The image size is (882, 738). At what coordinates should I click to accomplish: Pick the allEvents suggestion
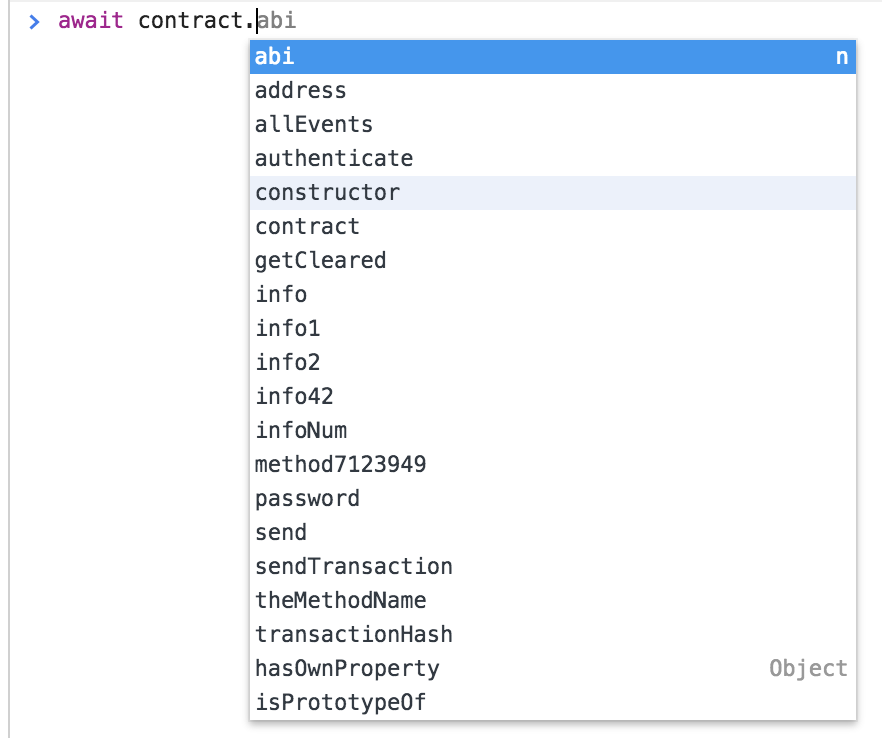(x=552, y=124)
